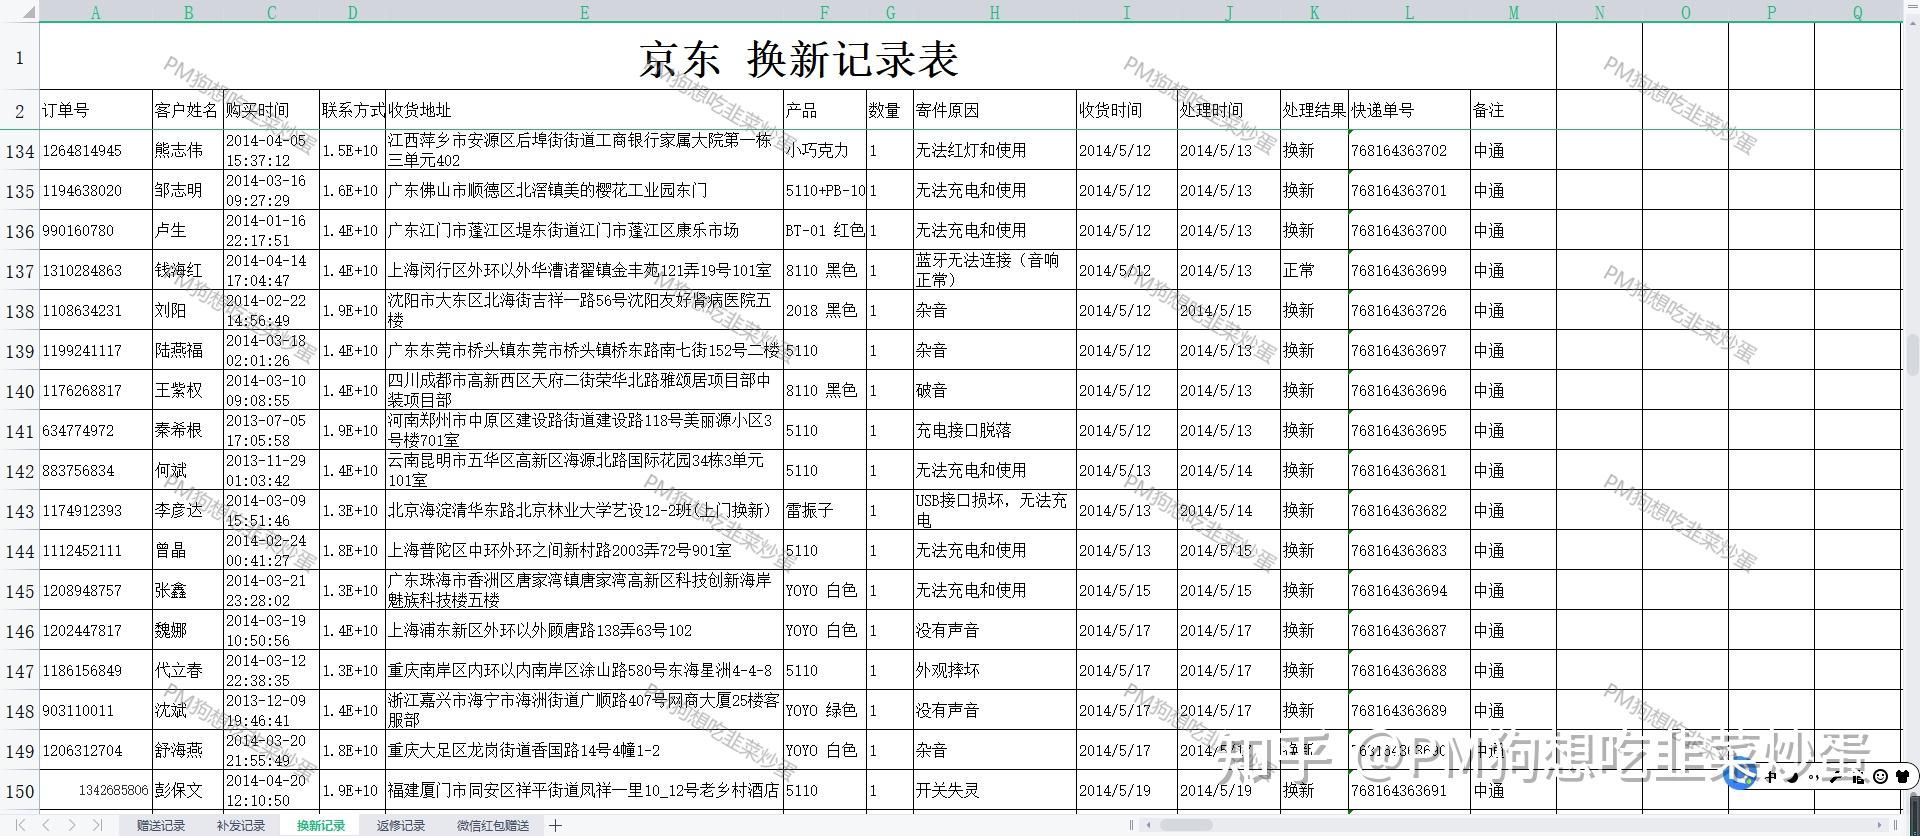
Task: Select row 140 header
Action: [20, 391]
